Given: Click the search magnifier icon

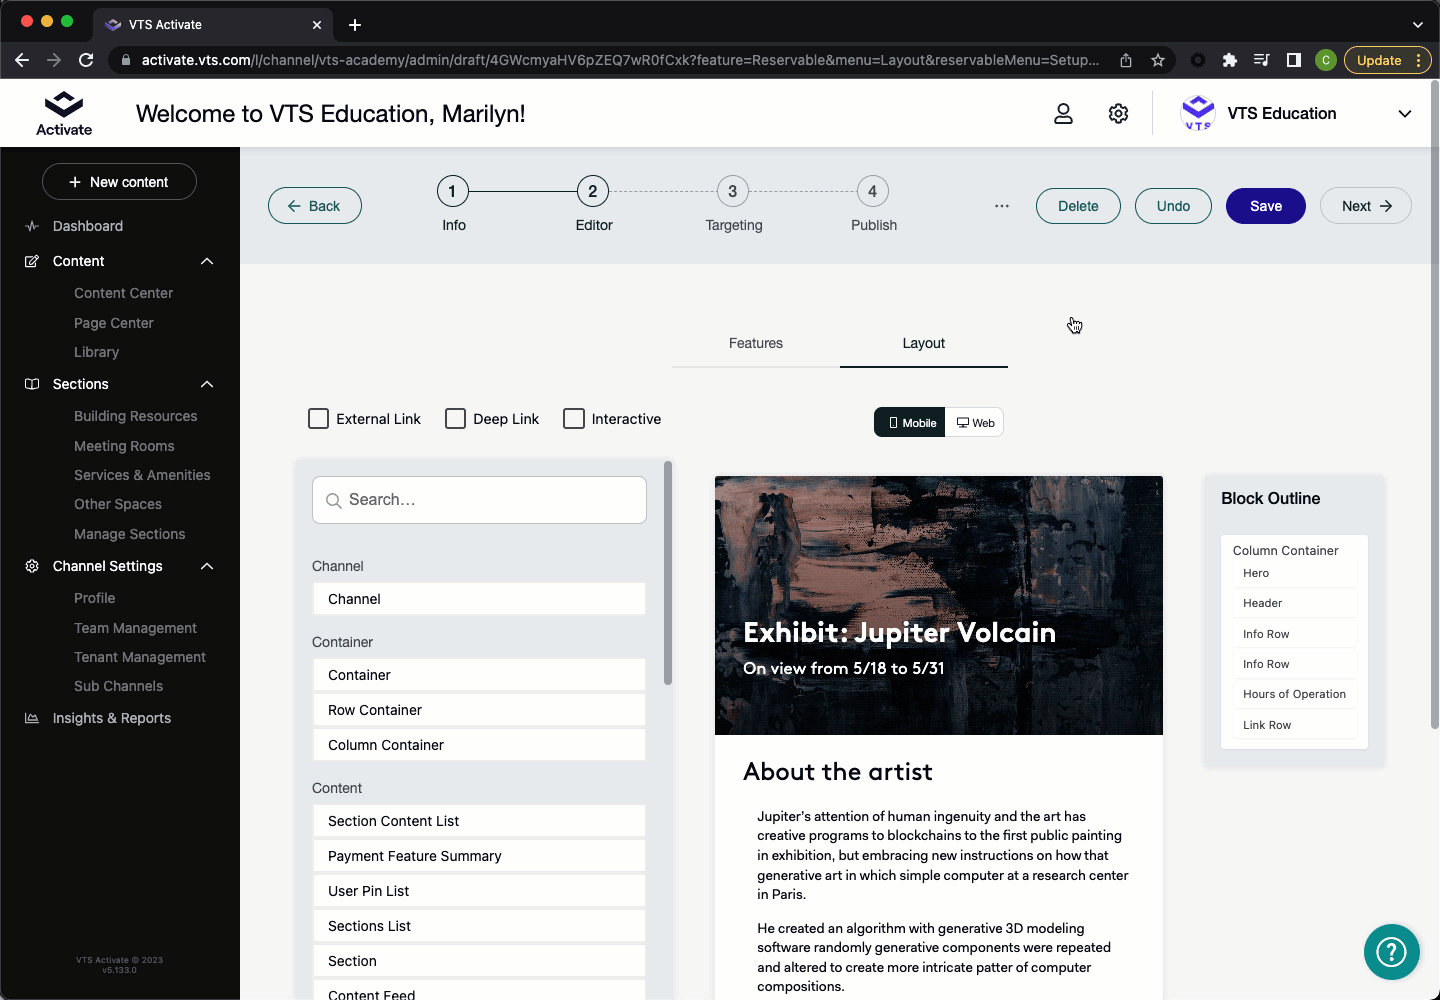Looking at the screenshot, I should tap(334, 501).
